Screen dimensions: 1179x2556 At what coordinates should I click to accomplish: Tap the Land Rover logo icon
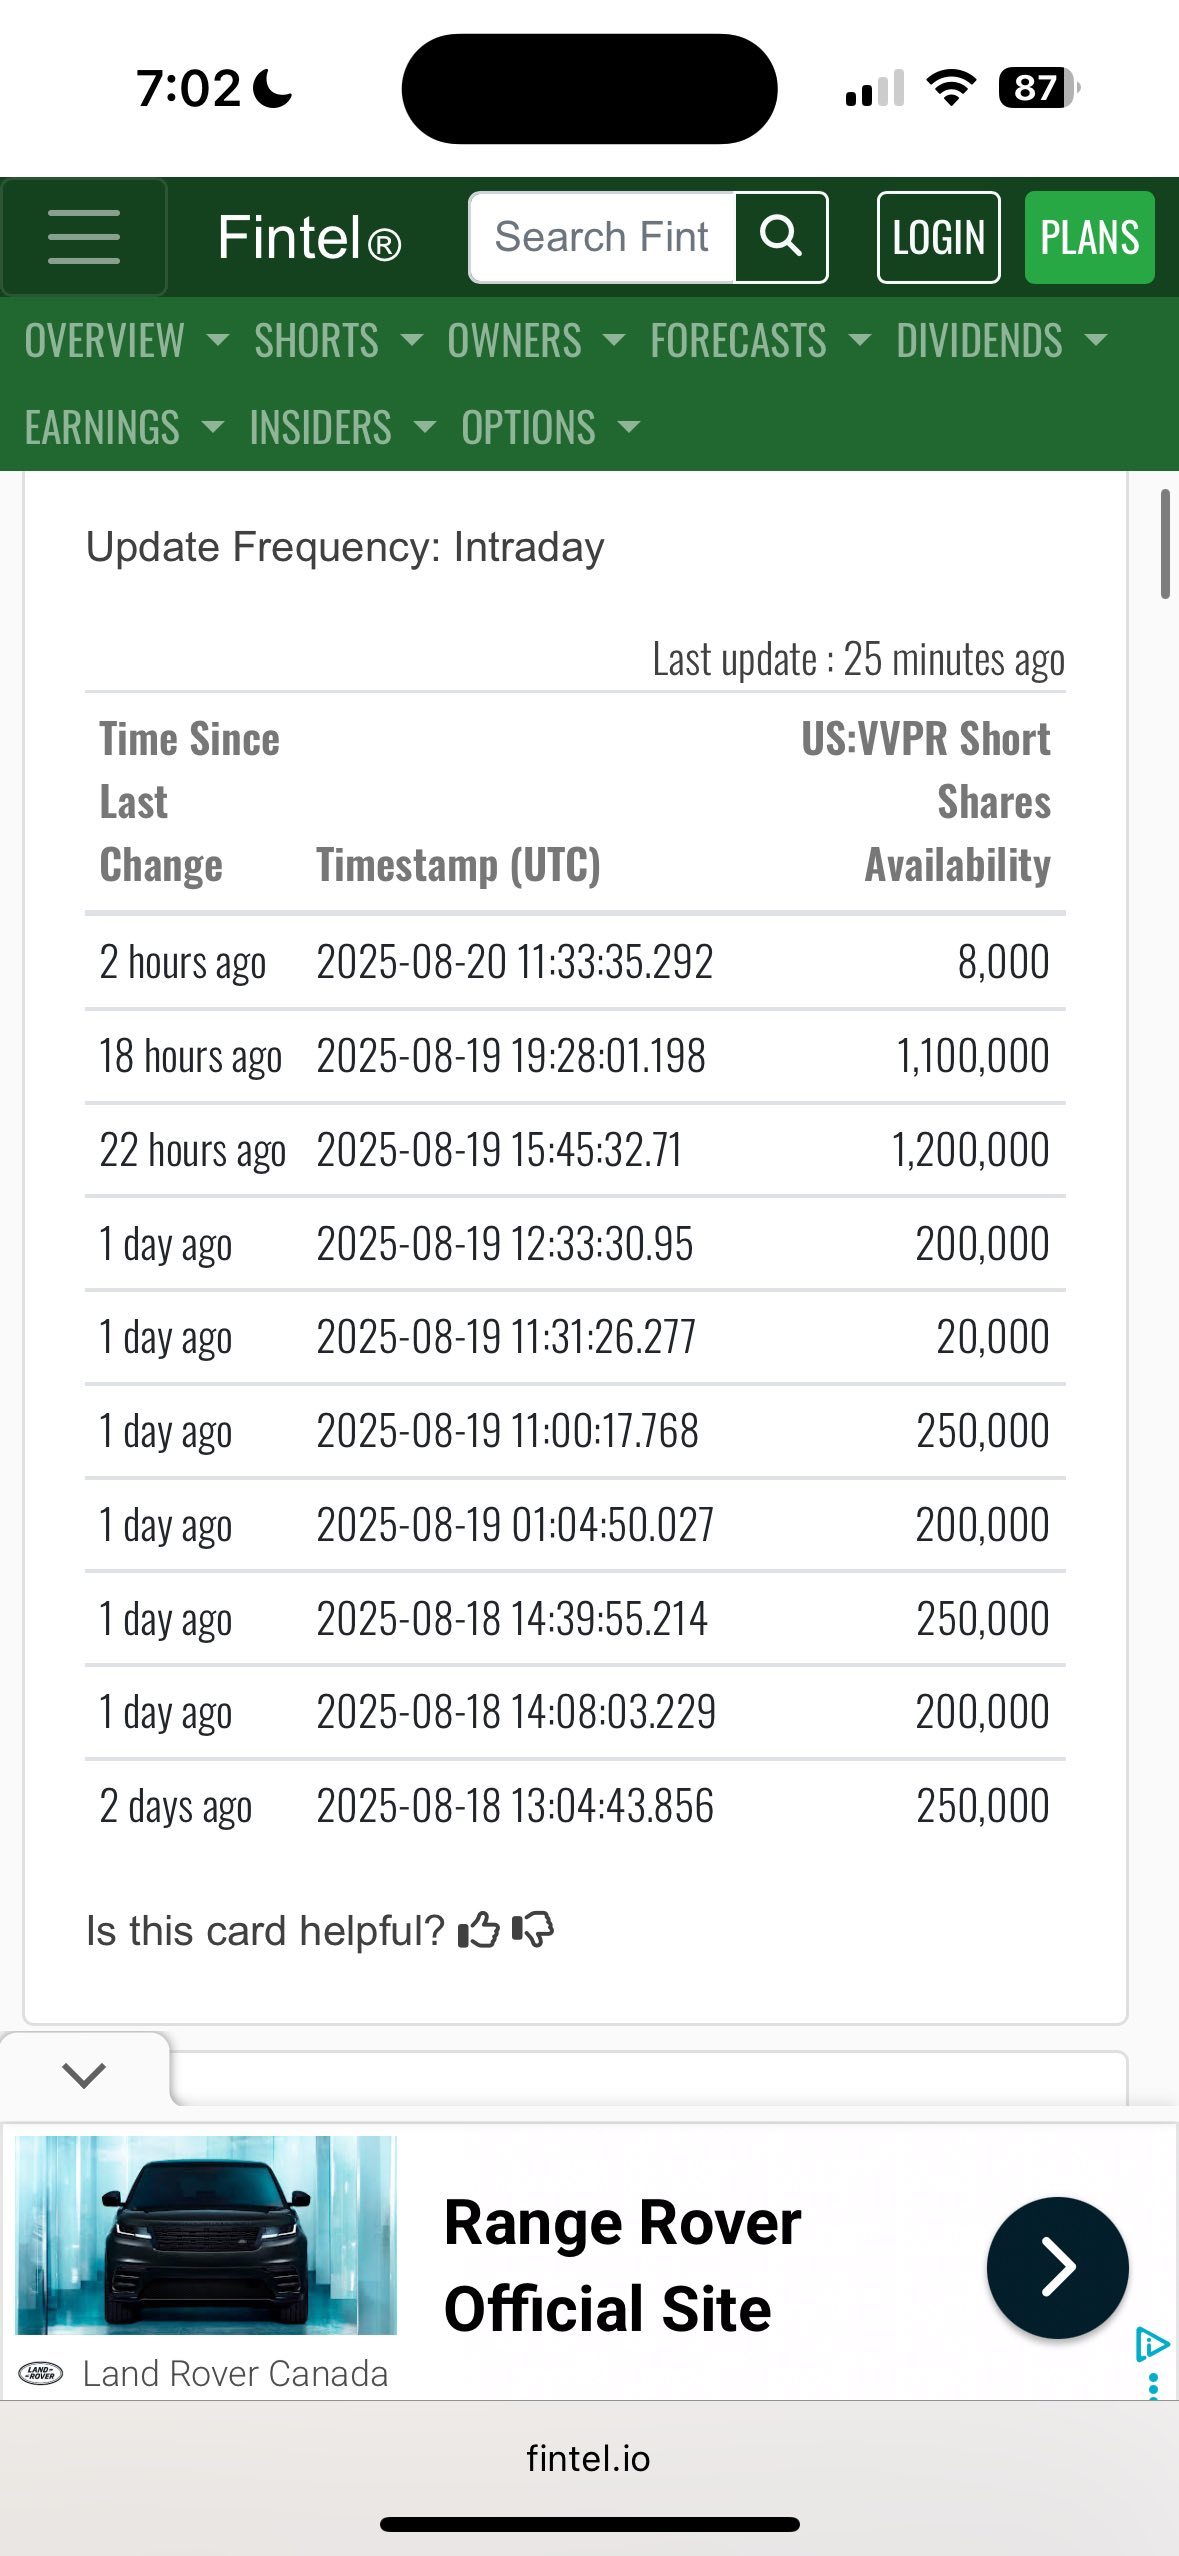42,2373
